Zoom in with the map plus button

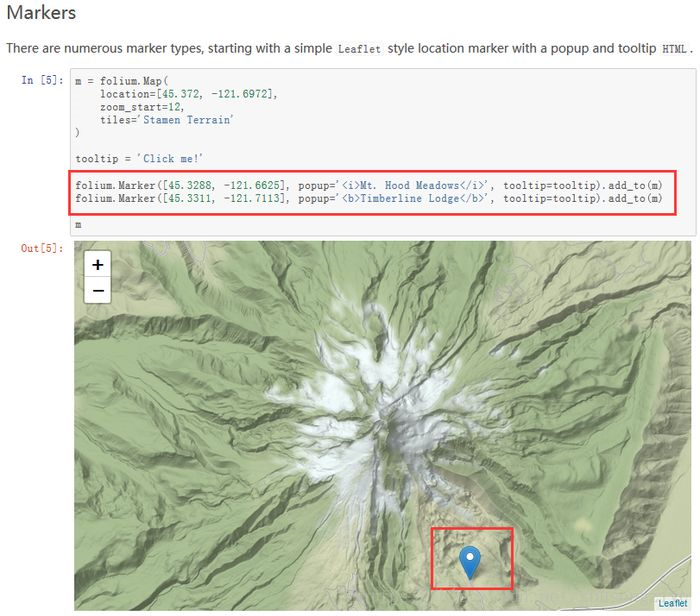coord(97,264)
